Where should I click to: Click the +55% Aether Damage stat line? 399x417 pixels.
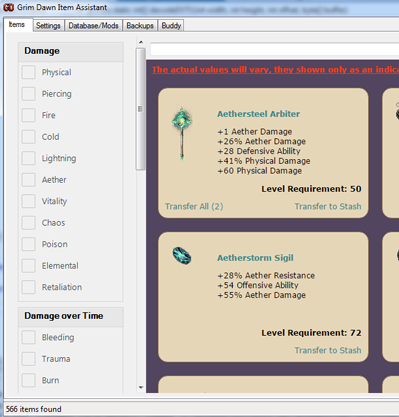(262, 295)
